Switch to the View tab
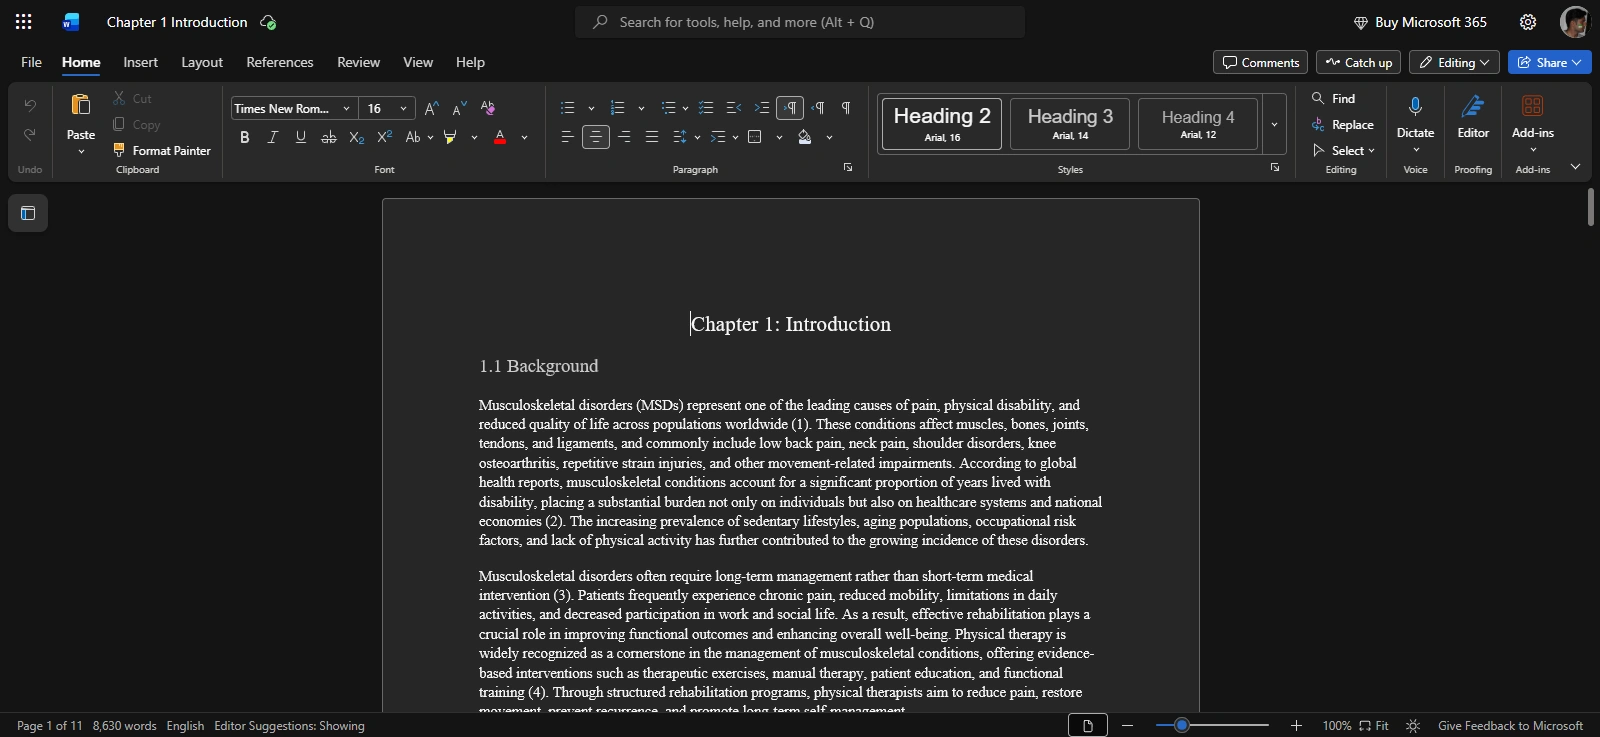 [x=418, y=62]
